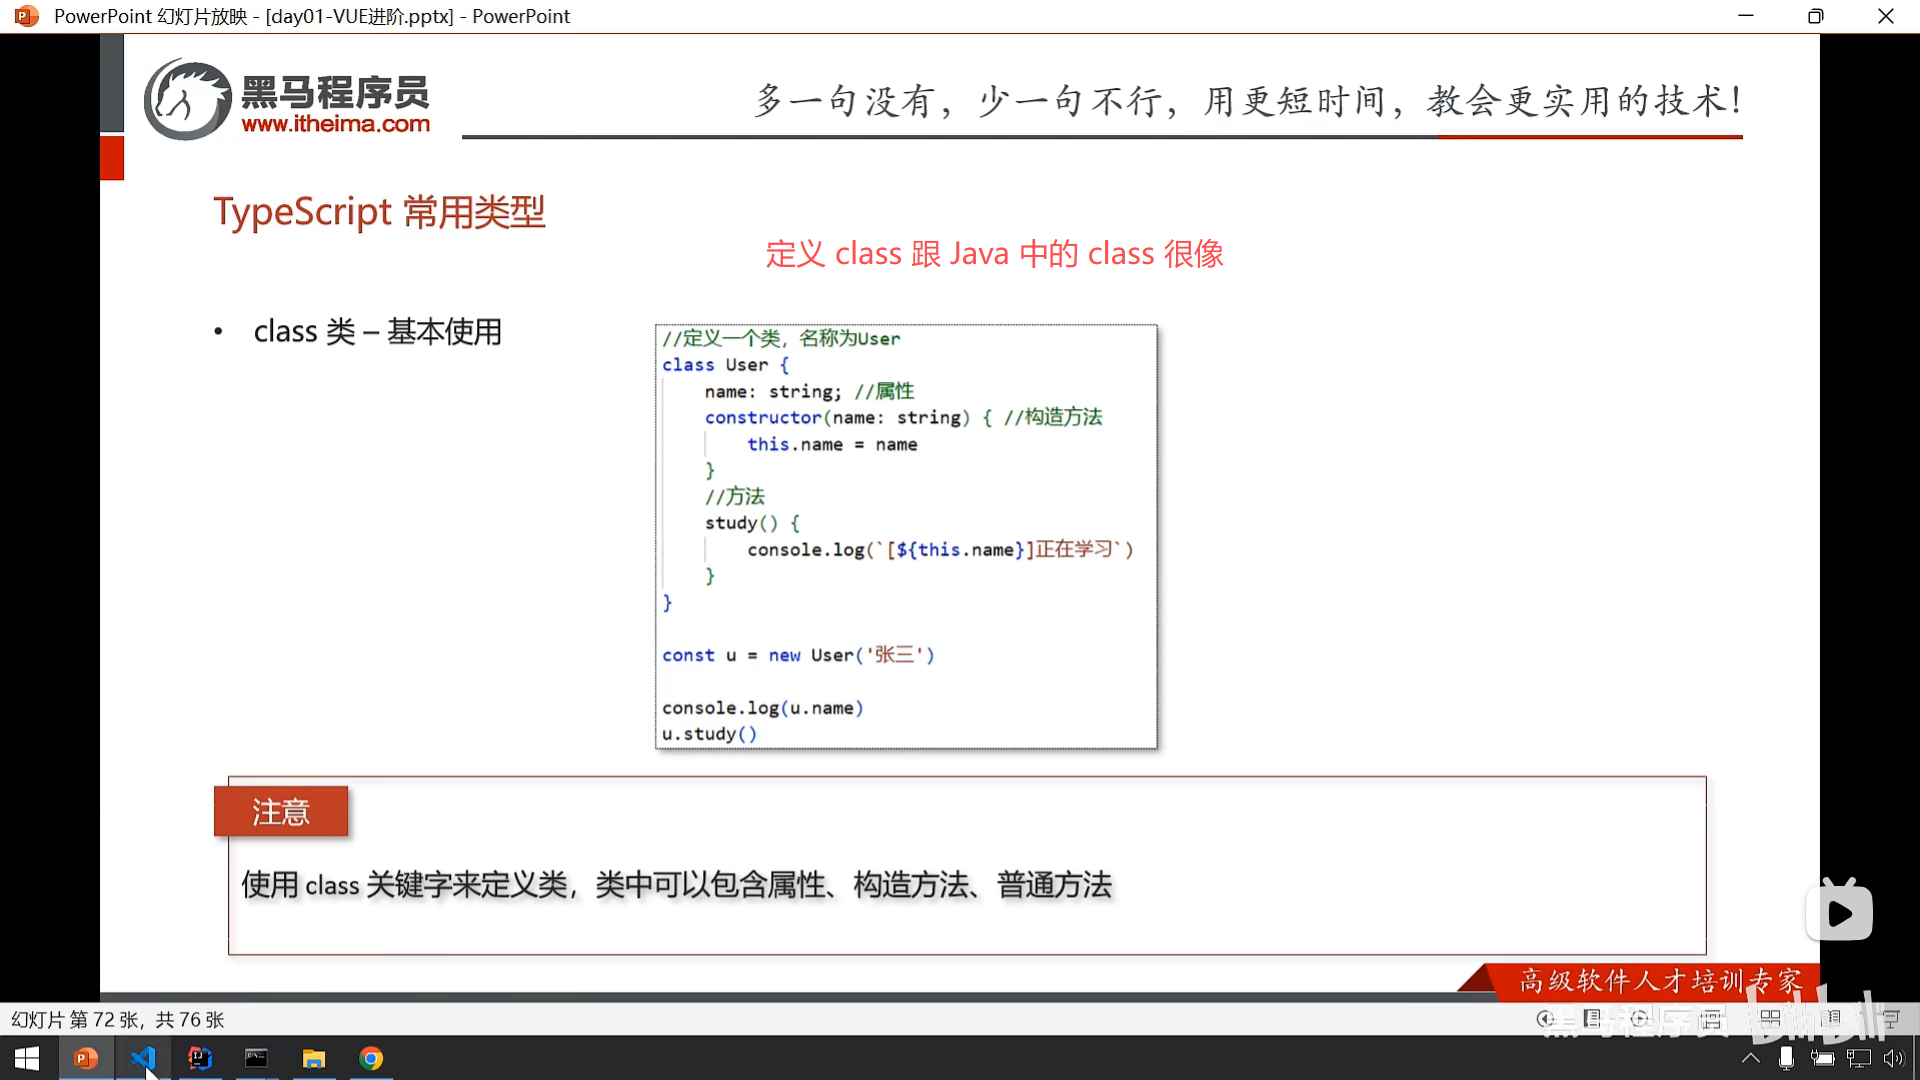Toggle the microphone tray icon

click(x=1786, y=1058)
